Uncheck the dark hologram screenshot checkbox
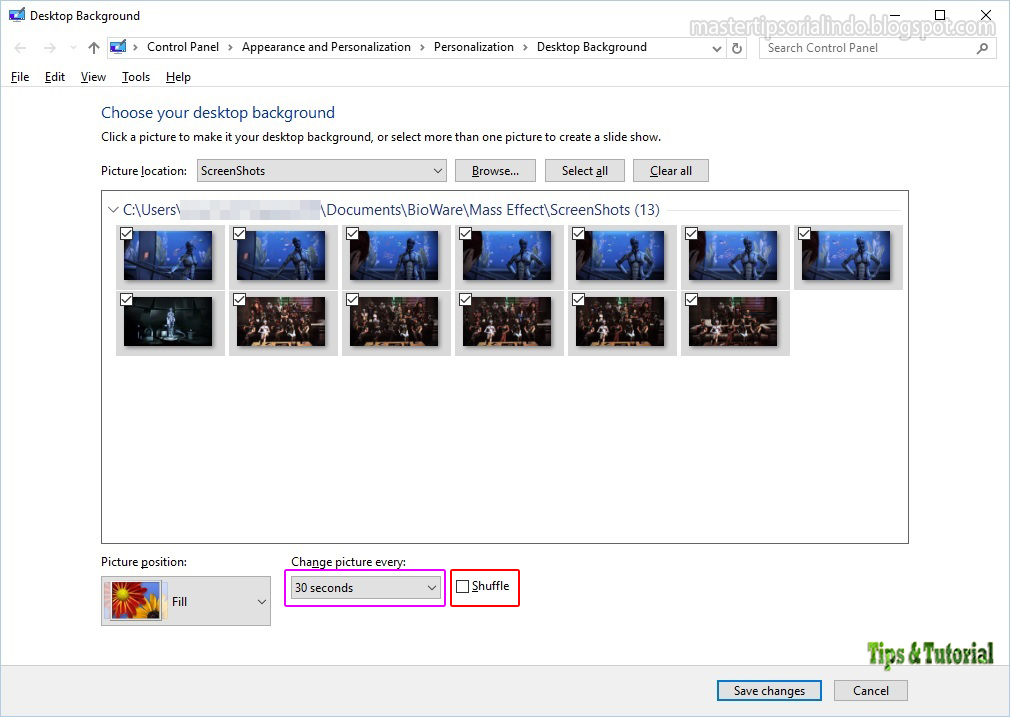Screen dimensions: 1011x717 click(126, 299)
